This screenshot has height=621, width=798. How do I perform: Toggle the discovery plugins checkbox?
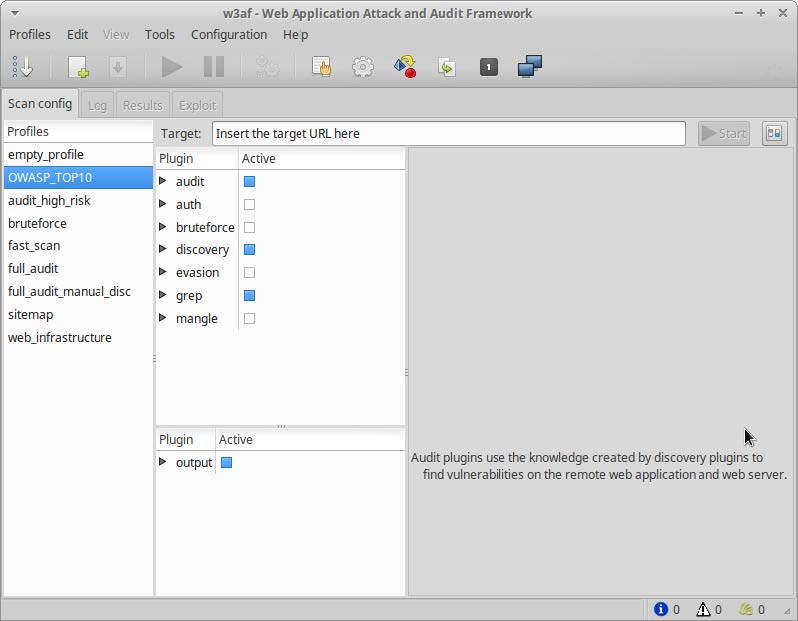249,249
